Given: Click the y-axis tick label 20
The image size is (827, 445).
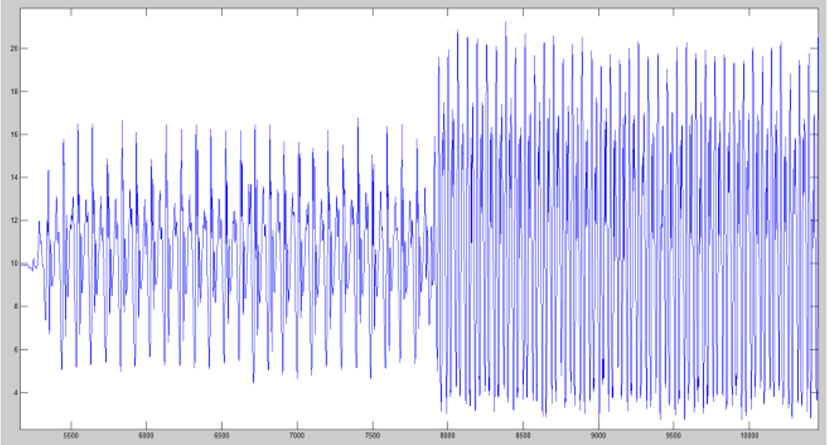Looking at the screenshot, I should (x=14, y=49).
